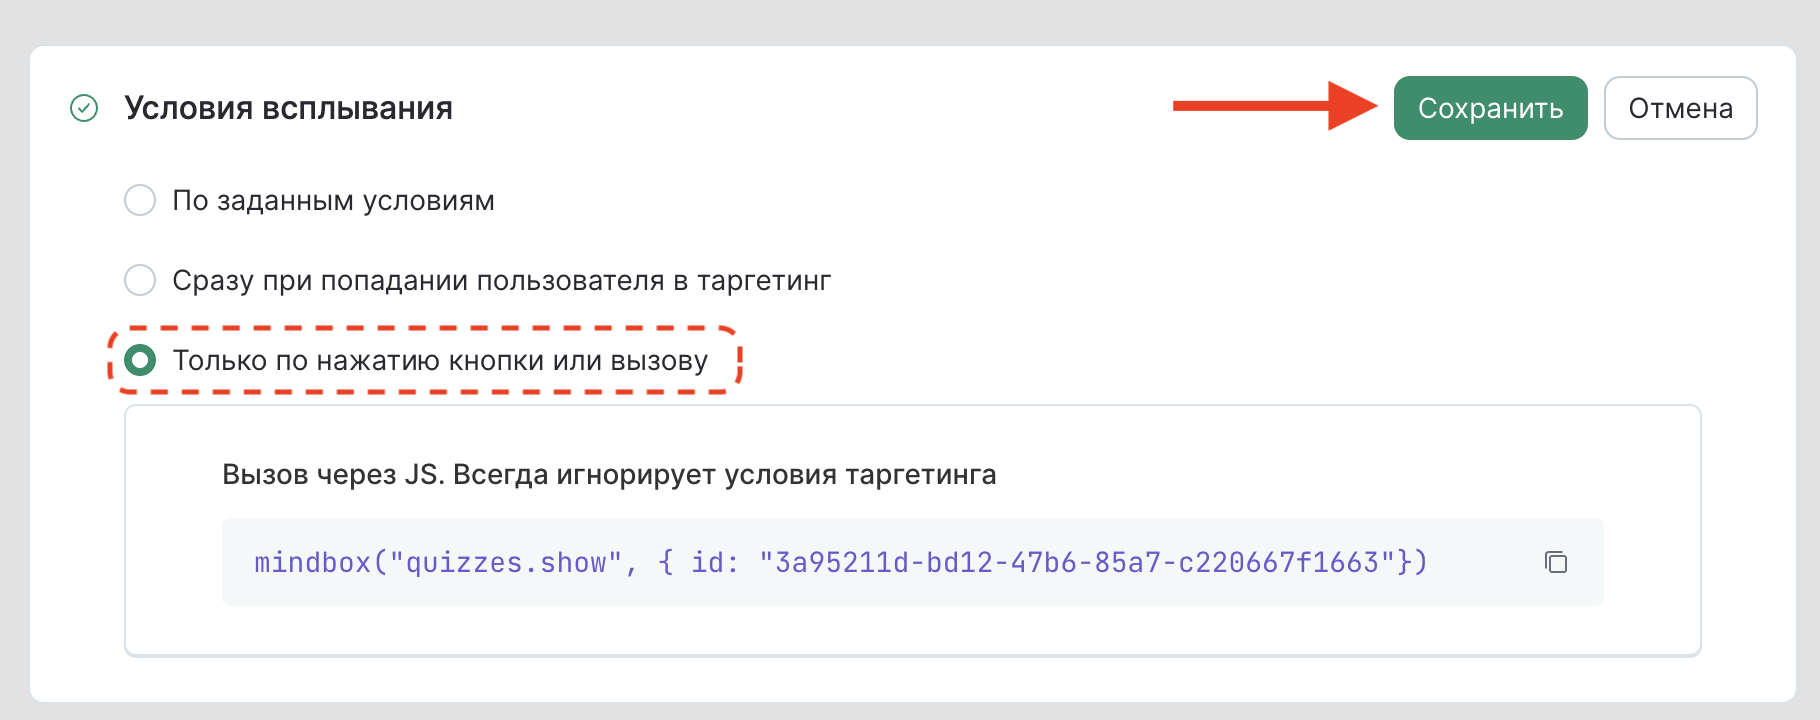Select 'Только по нажатию кнопки или вызову' radio

pyautogui.click(x=140, y=360)
